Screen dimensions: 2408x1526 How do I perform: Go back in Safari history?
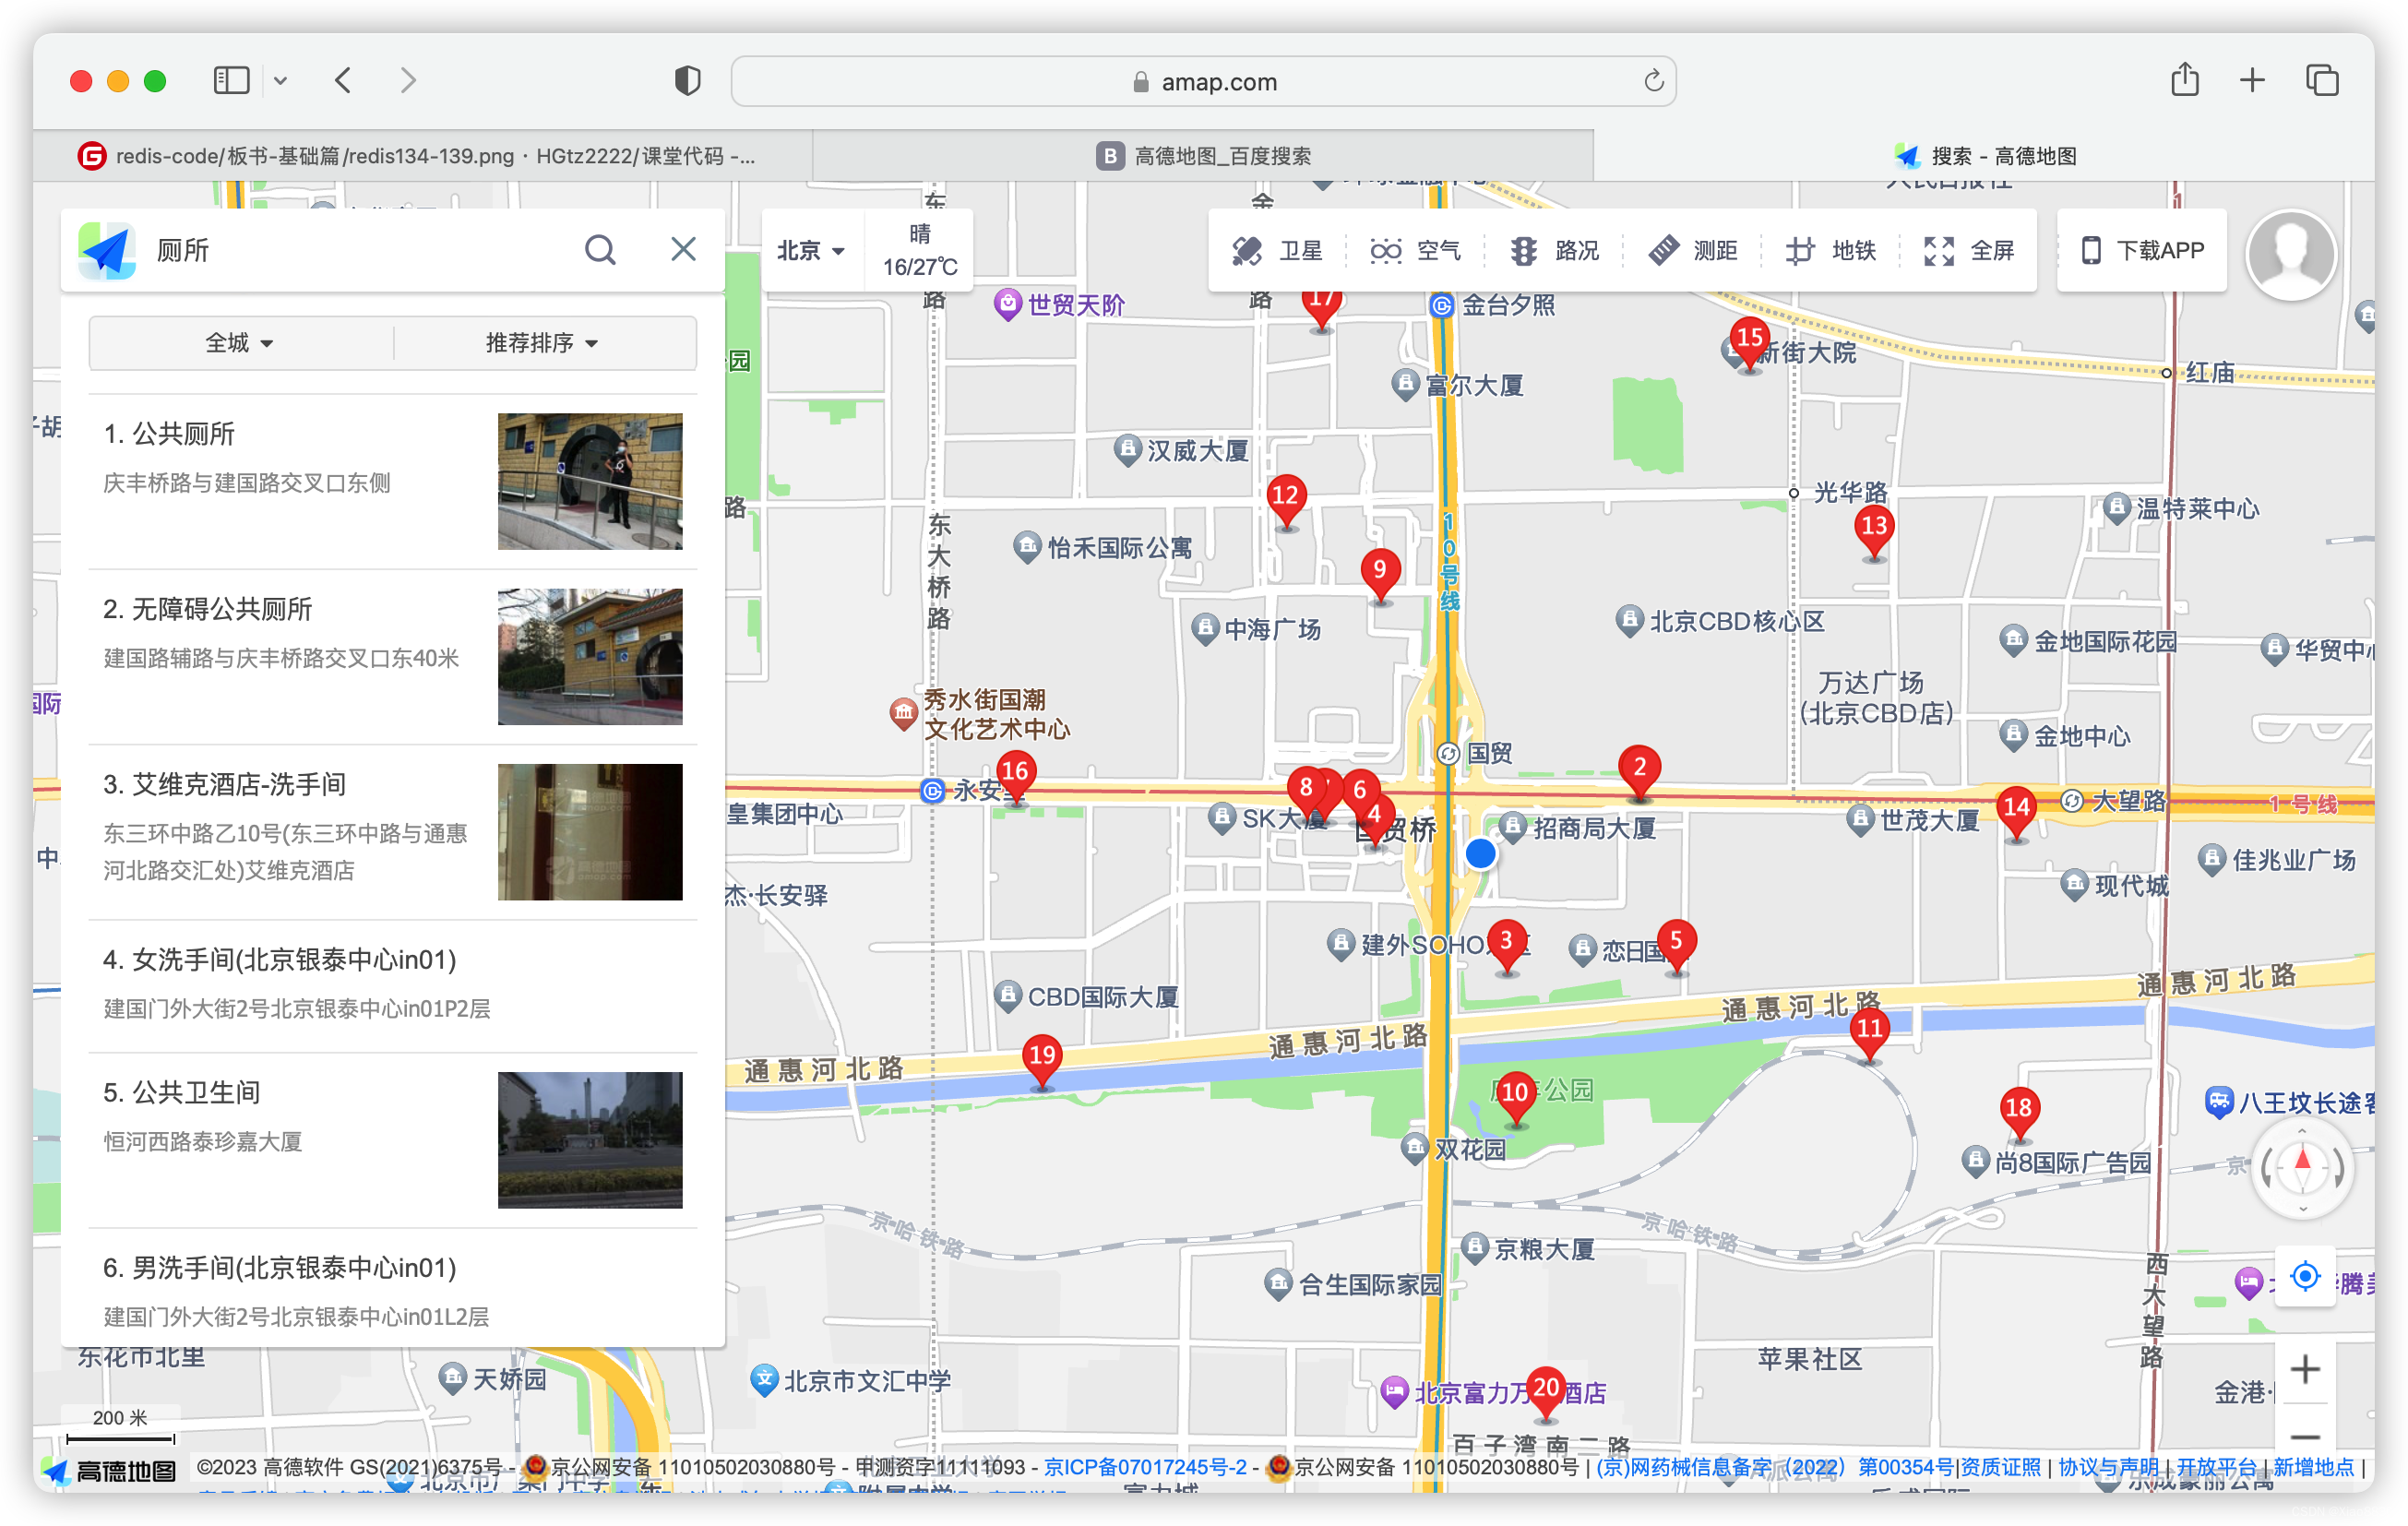point(343,80)
